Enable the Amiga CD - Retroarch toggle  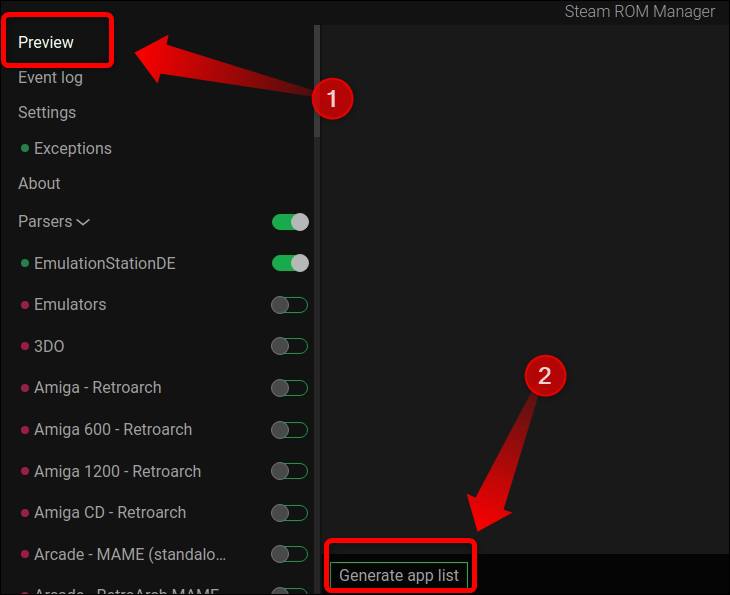290,513
